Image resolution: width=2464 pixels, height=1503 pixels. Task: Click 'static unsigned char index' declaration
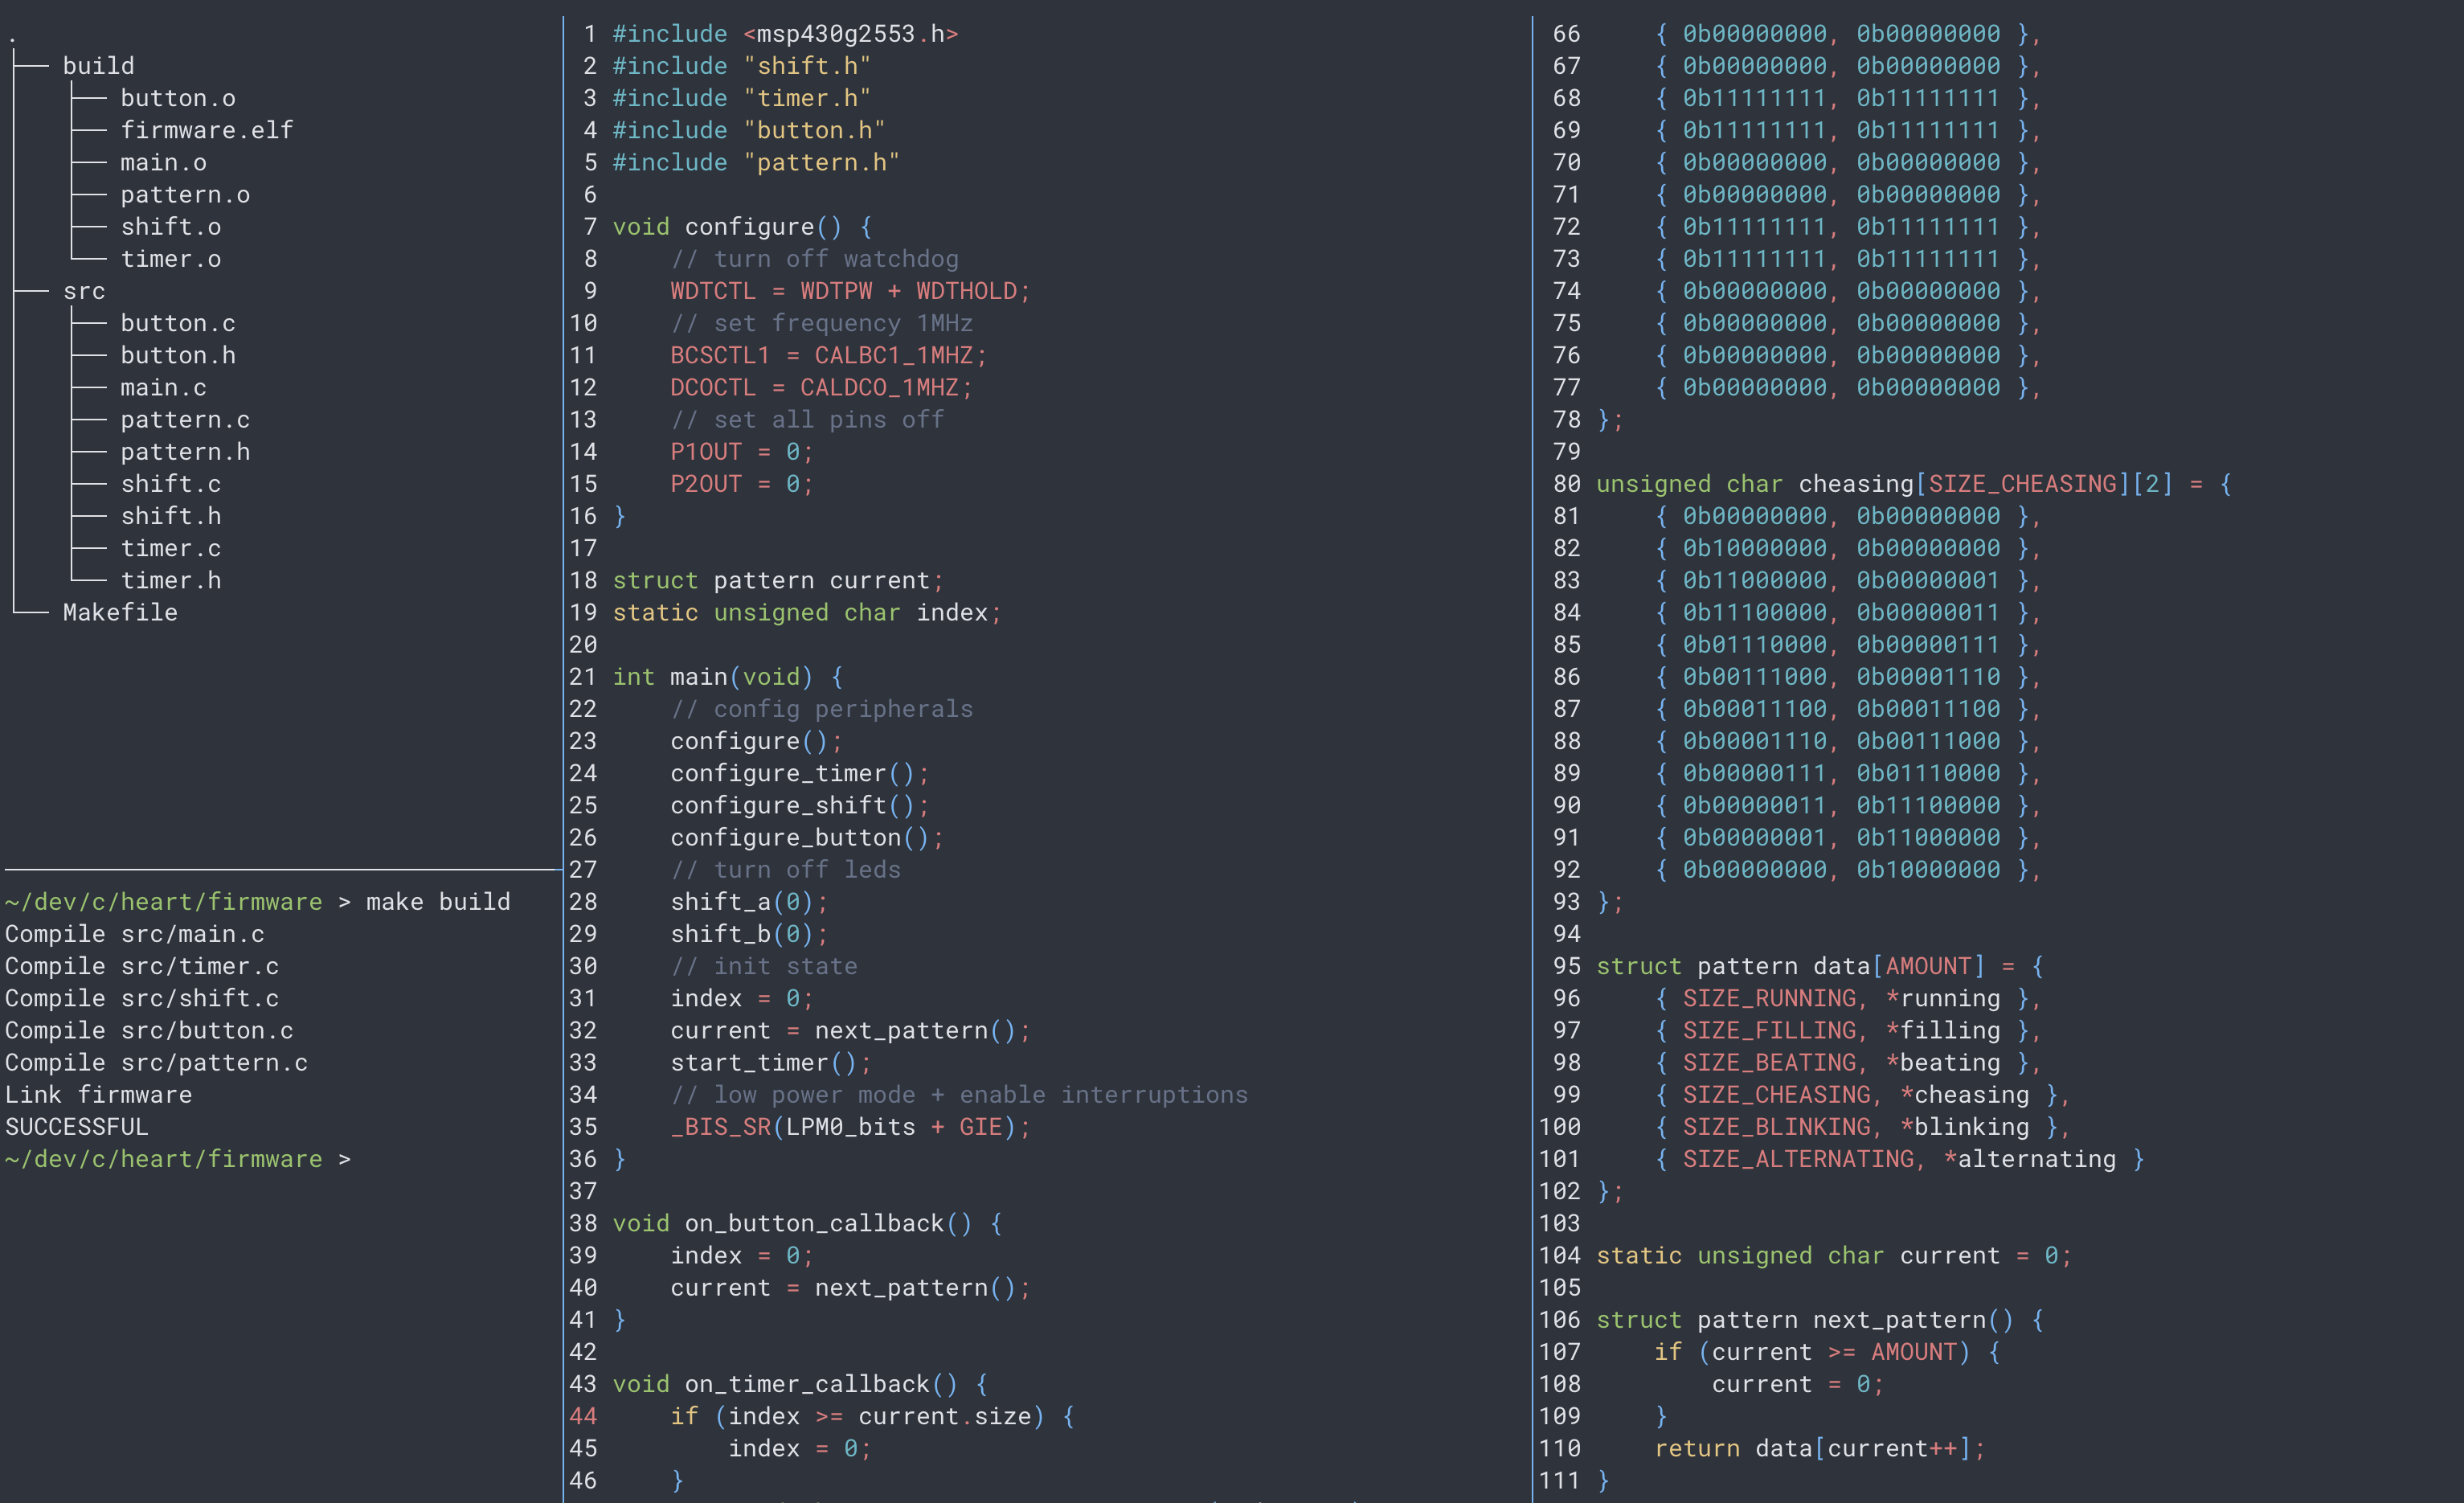[x=807, y=612]
